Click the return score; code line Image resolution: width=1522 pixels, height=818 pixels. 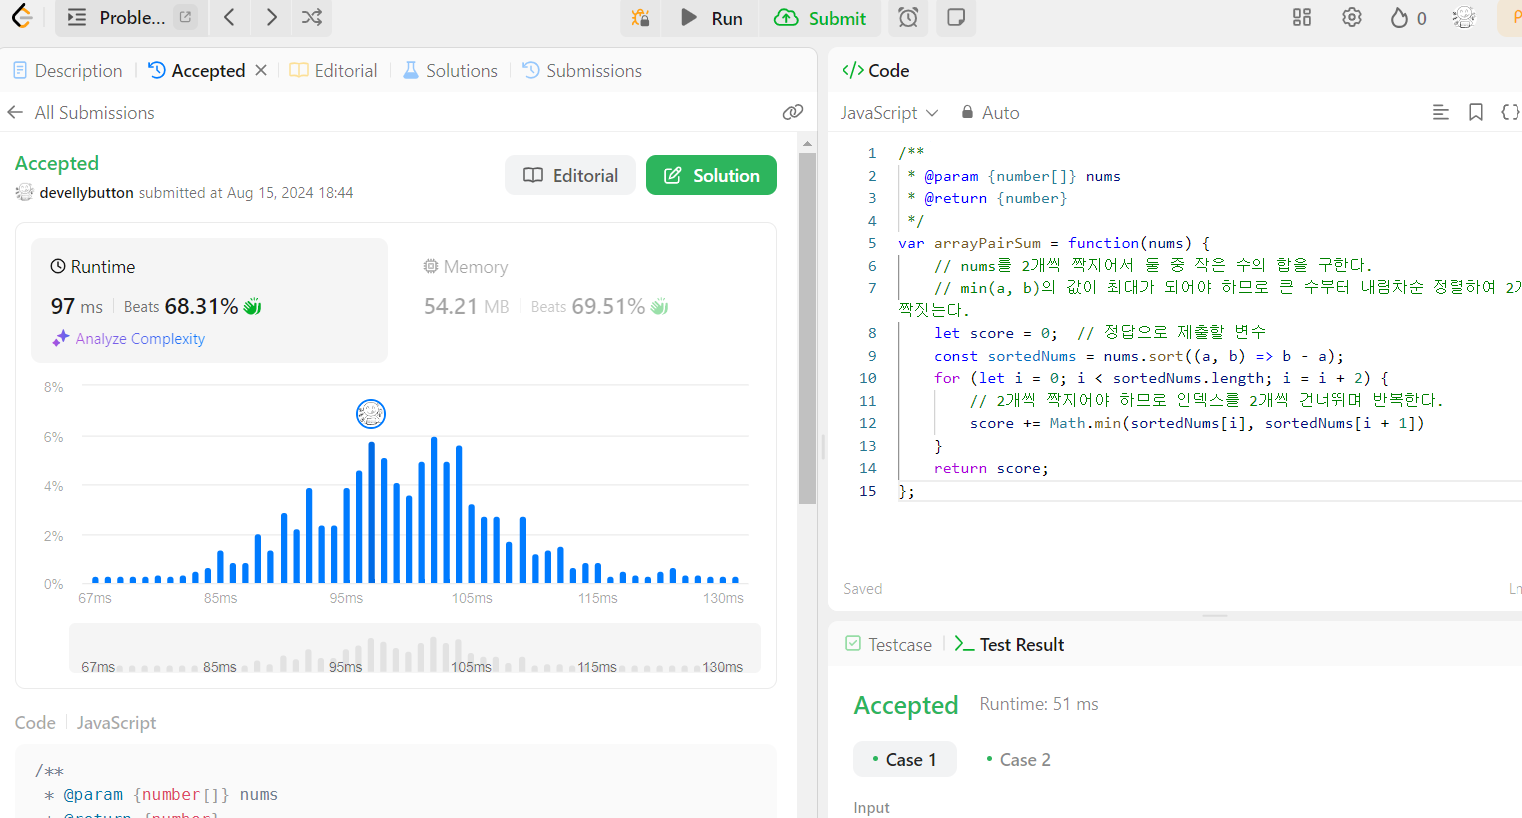(991, 468)
